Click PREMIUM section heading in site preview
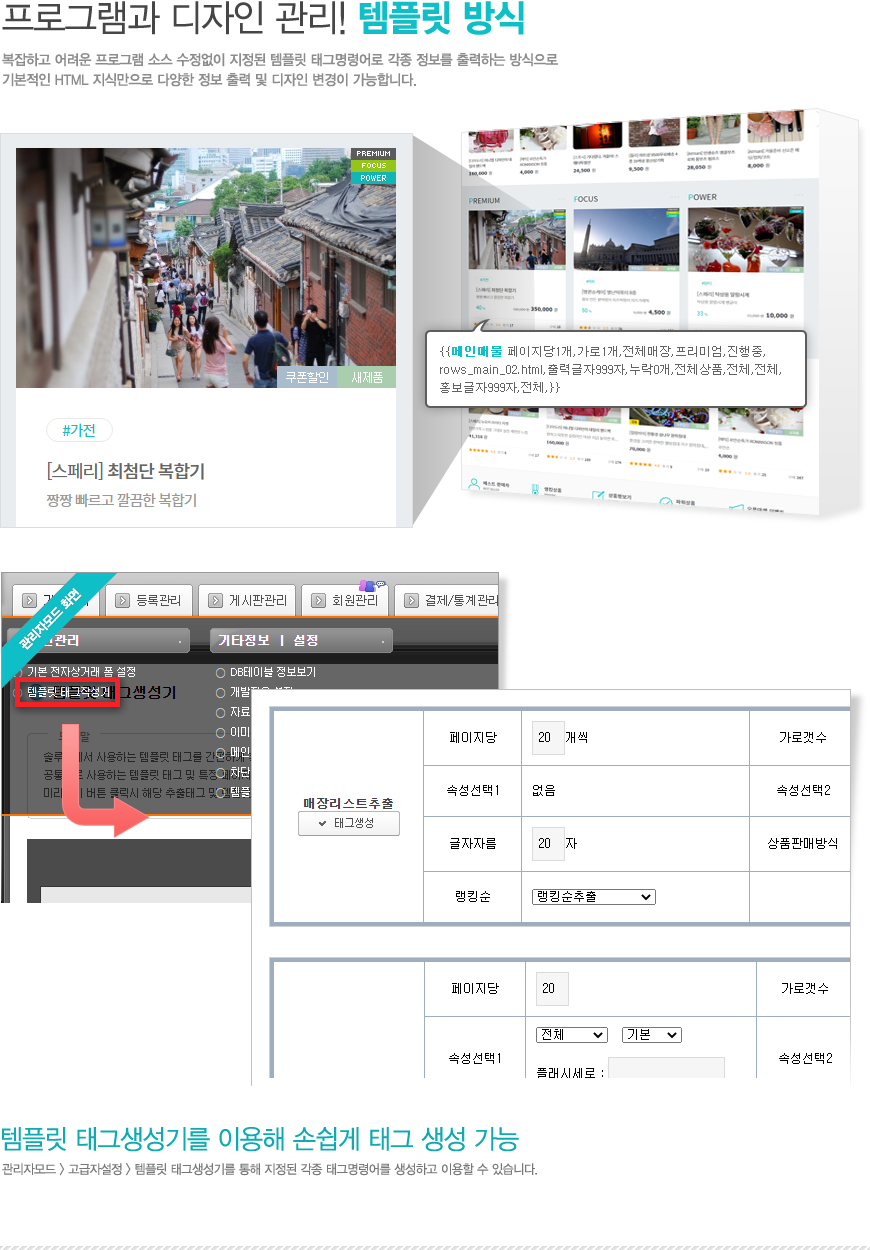 tap(484, 200)
